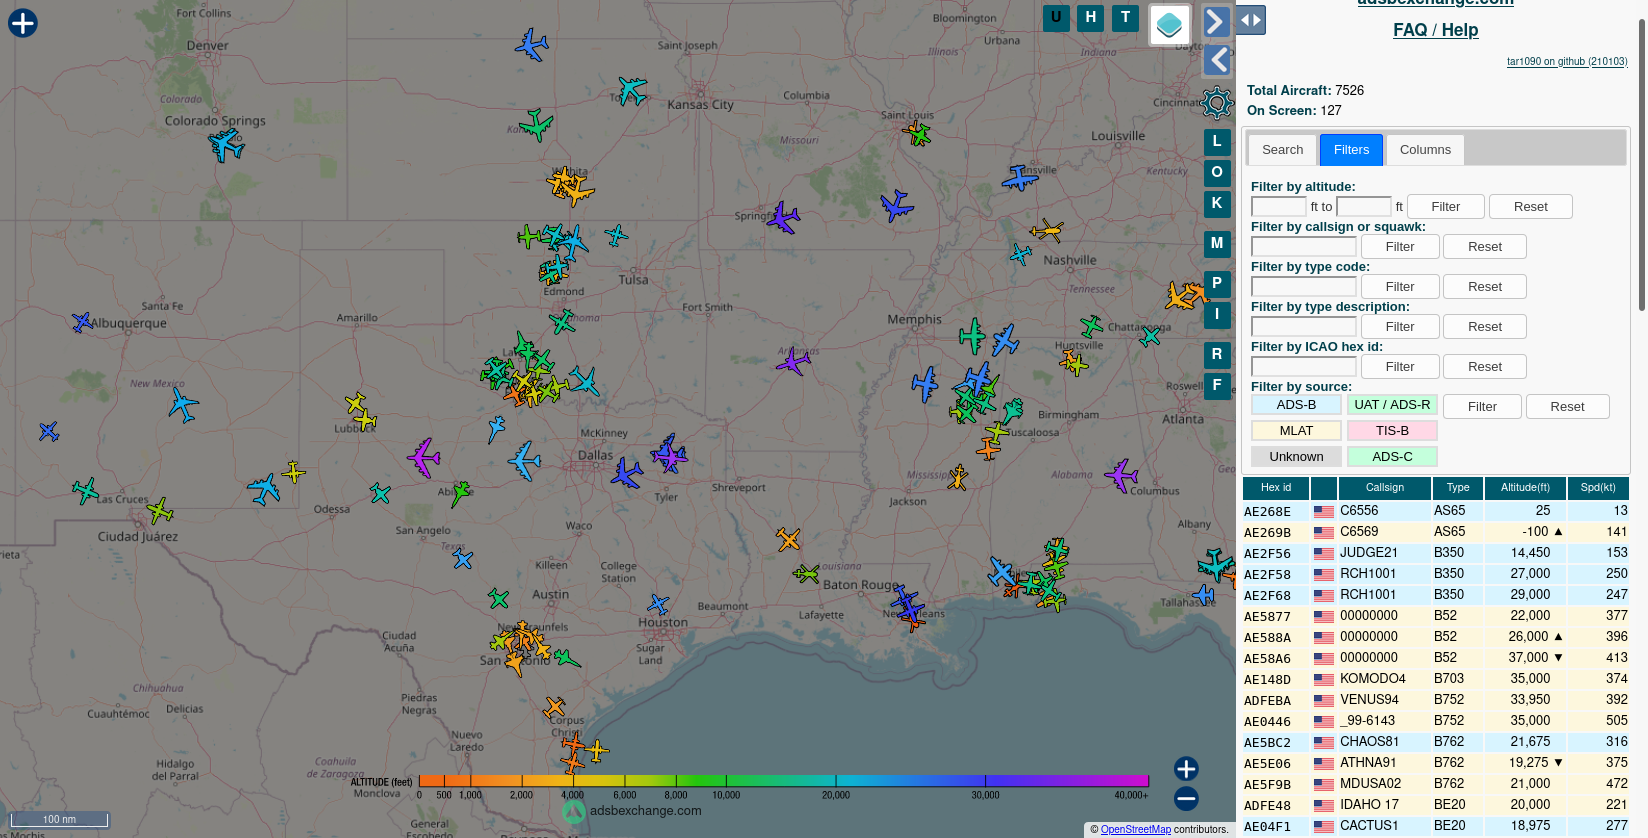1648x838 pixels.
Task: Sort table by Altitude(ft) column
Action: (x=1525, y=488)
